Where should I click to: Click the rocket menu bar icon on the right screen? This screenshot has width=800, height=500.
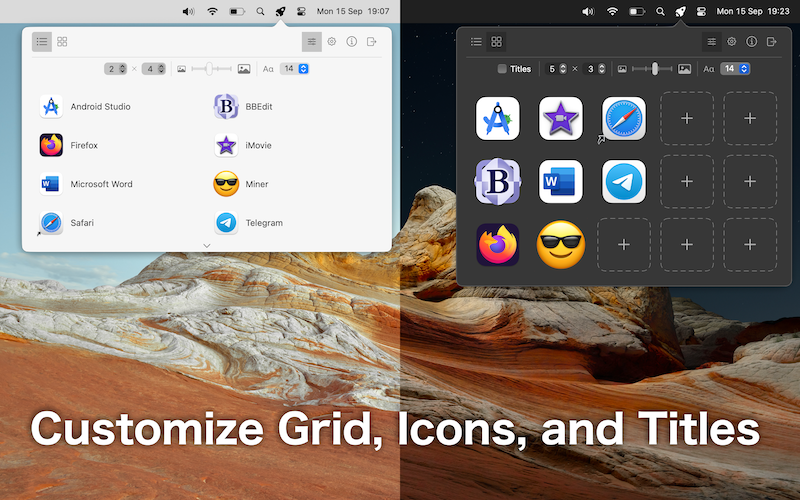coord(680,11)
